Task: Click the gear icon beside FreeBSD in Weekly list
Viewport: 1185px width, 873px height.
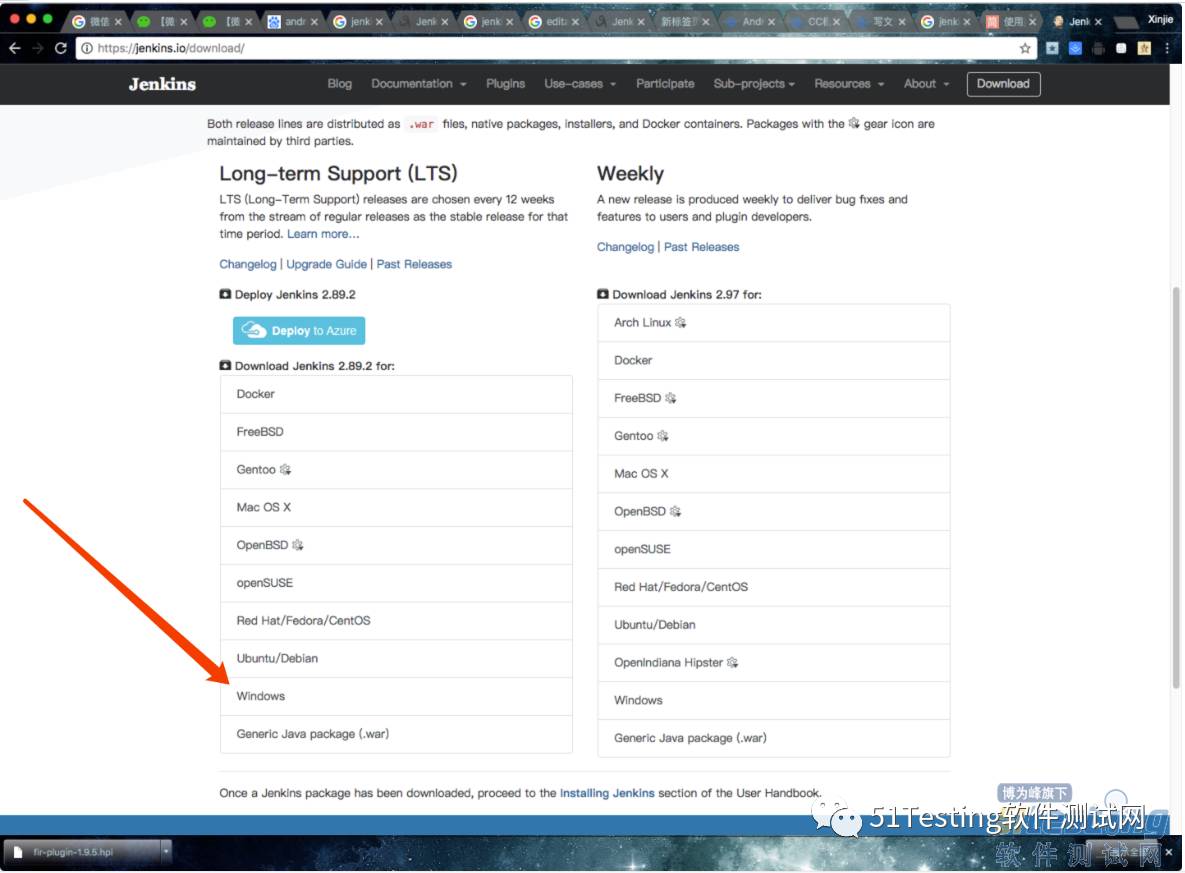Action: pos(670,398)
